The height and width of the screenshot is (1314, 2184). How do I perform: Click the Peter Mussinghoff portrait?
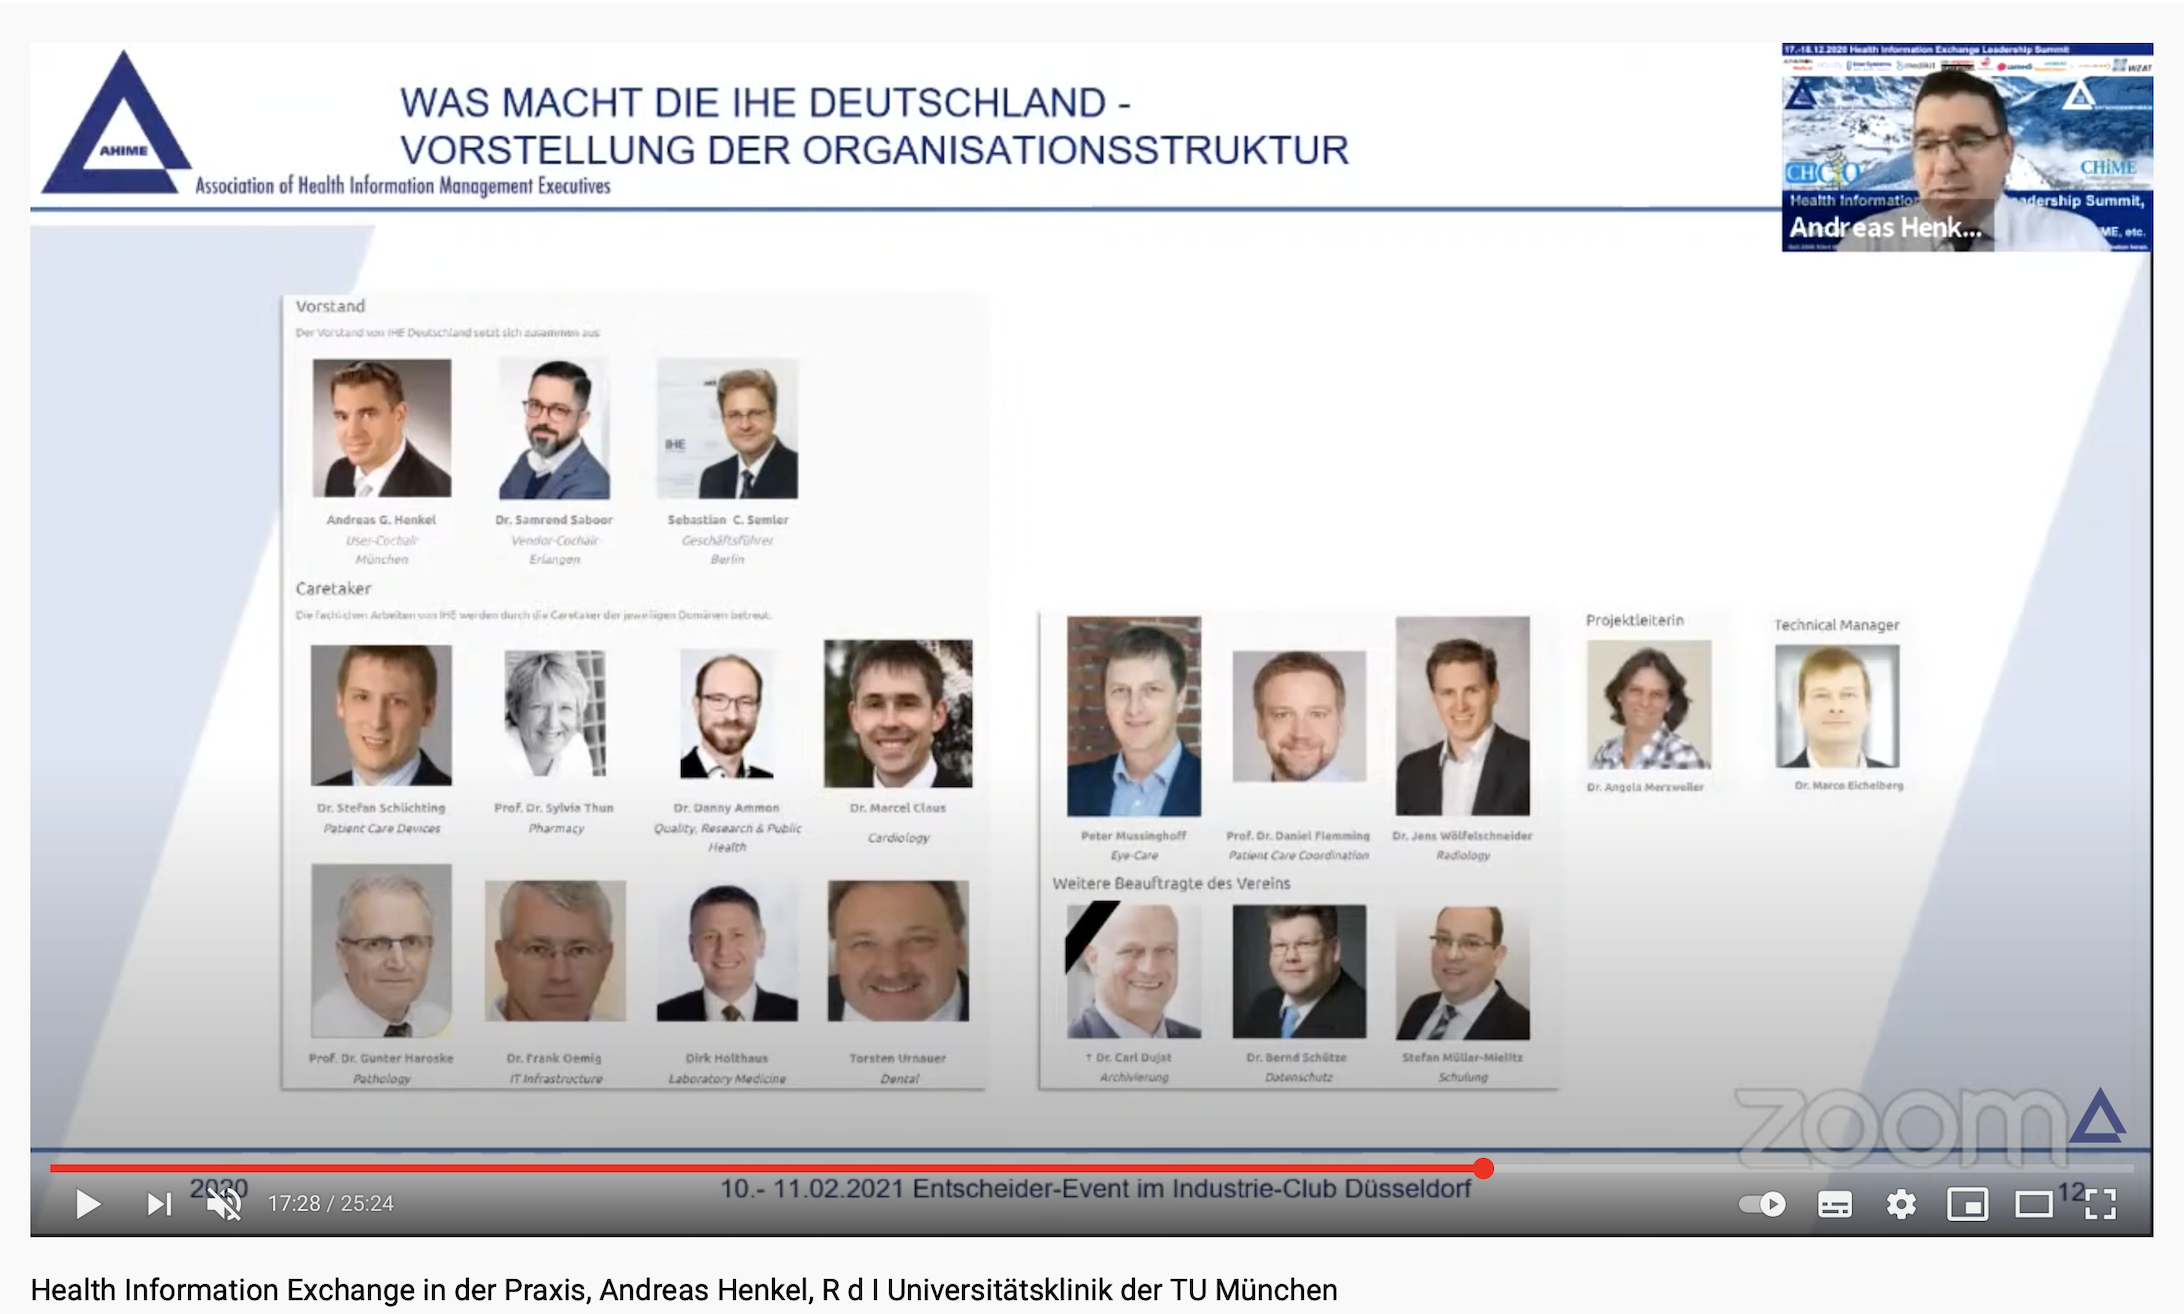click(1134, 716)
